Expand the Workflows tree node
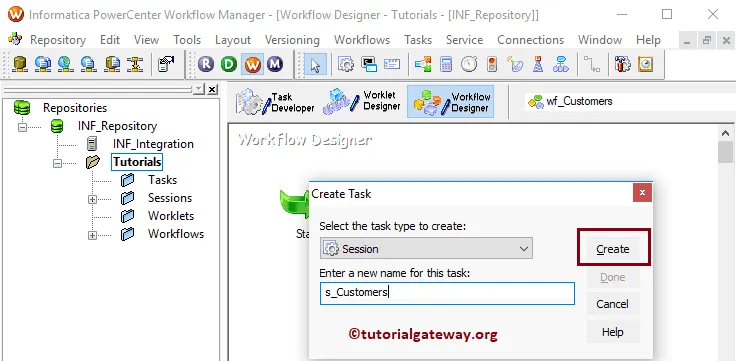Viewport: 736px width, 361px height. tap(92, 235)
